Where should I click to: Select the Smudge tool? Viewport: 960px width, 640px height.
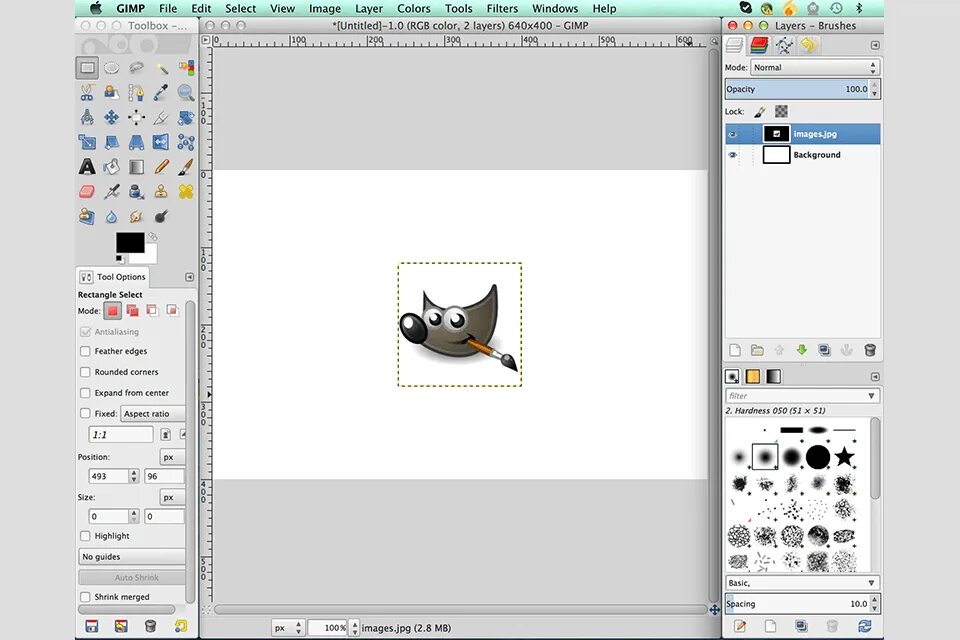click(x=136, y=216)
